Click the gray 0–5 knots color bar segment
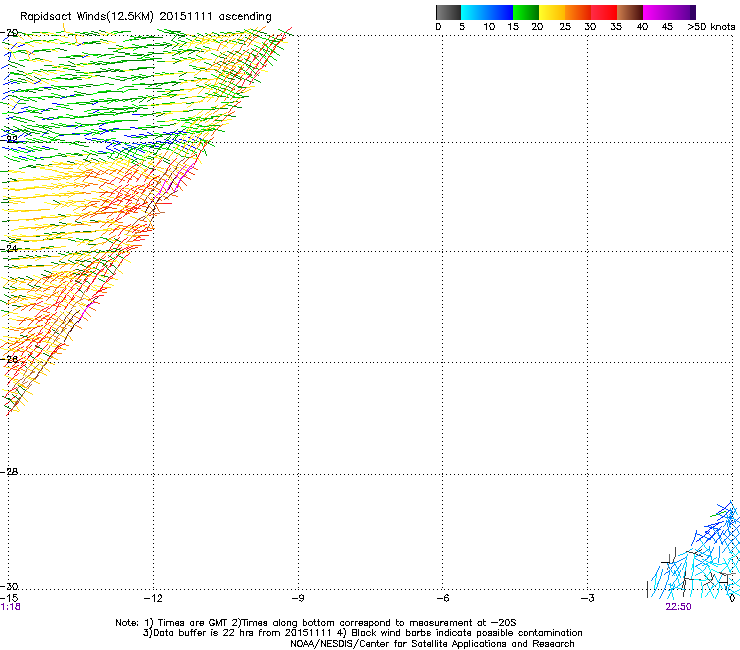 [x=448, y=12]
